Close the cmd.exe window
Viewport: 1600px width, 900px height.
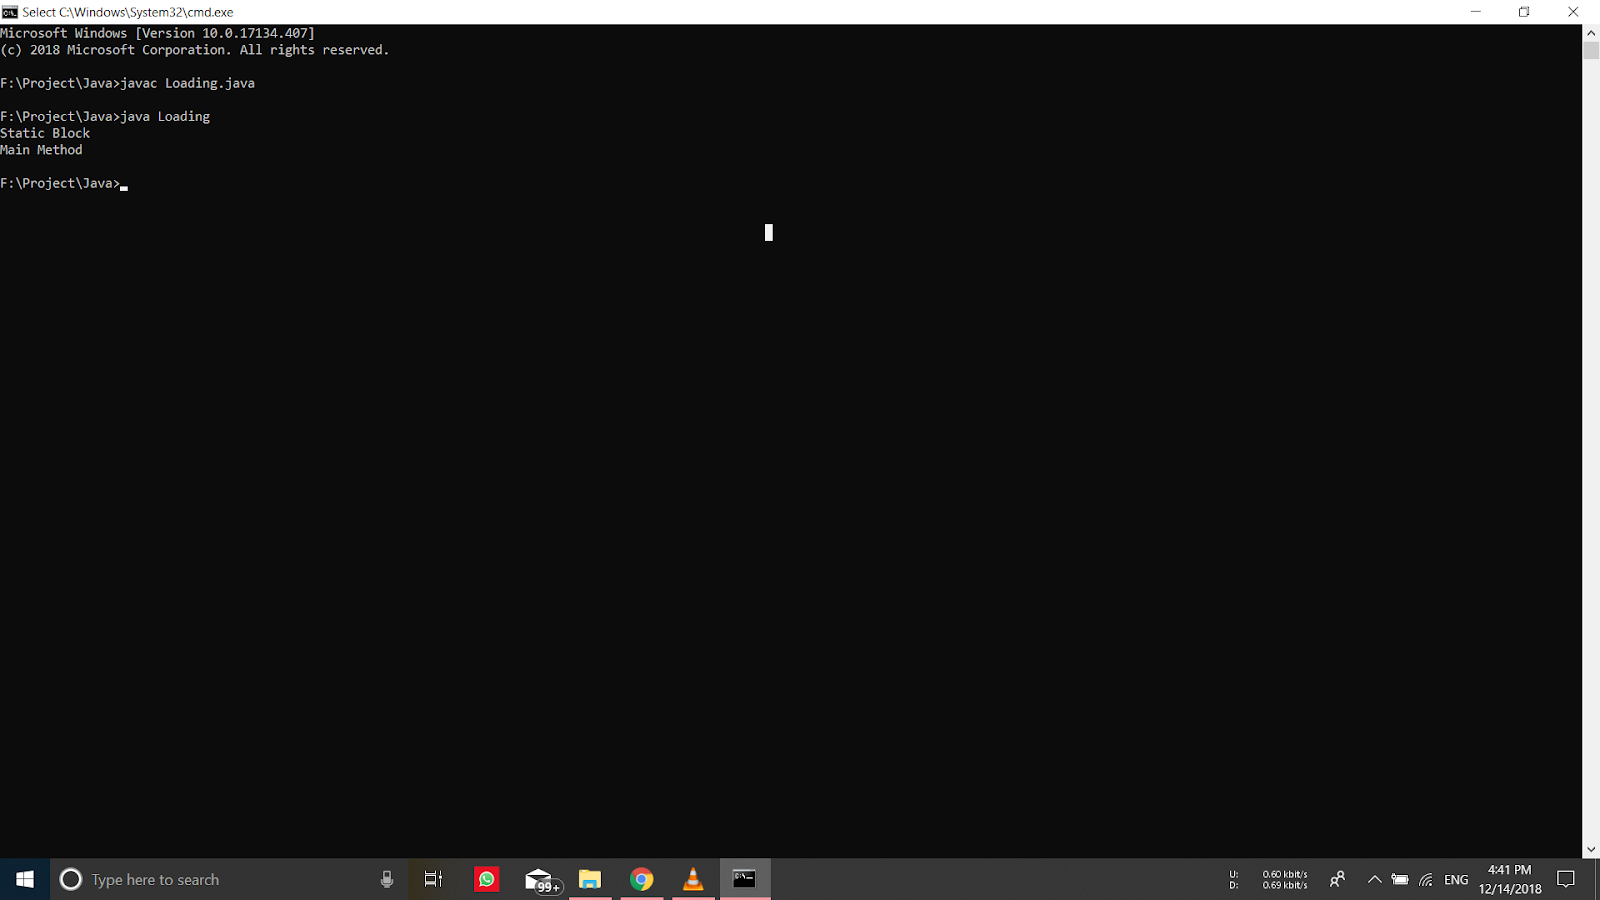pyautogui.click(x=1573, y=12)
